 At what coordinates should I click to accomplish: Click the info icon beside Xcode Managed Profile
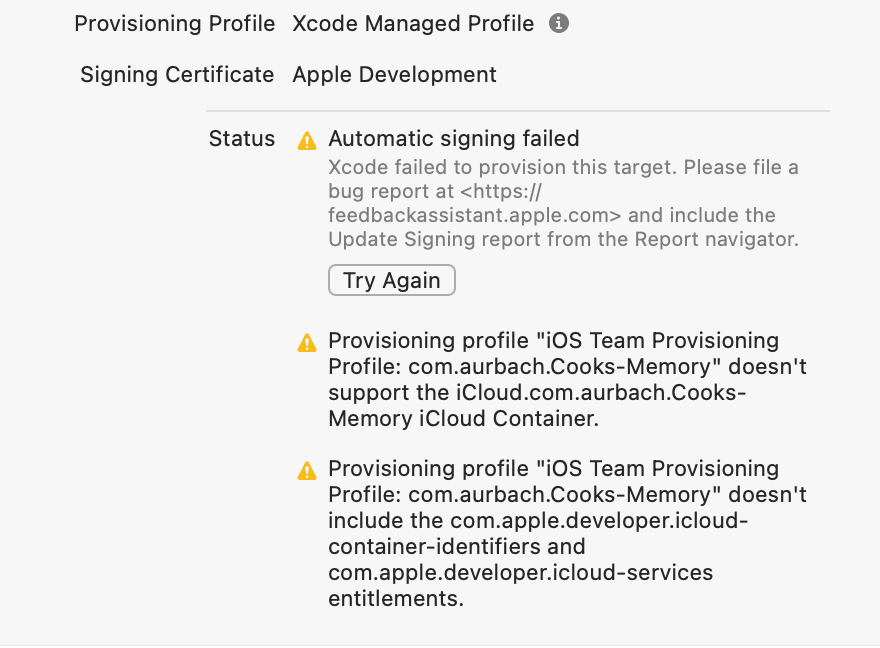[x=560, y=23]
